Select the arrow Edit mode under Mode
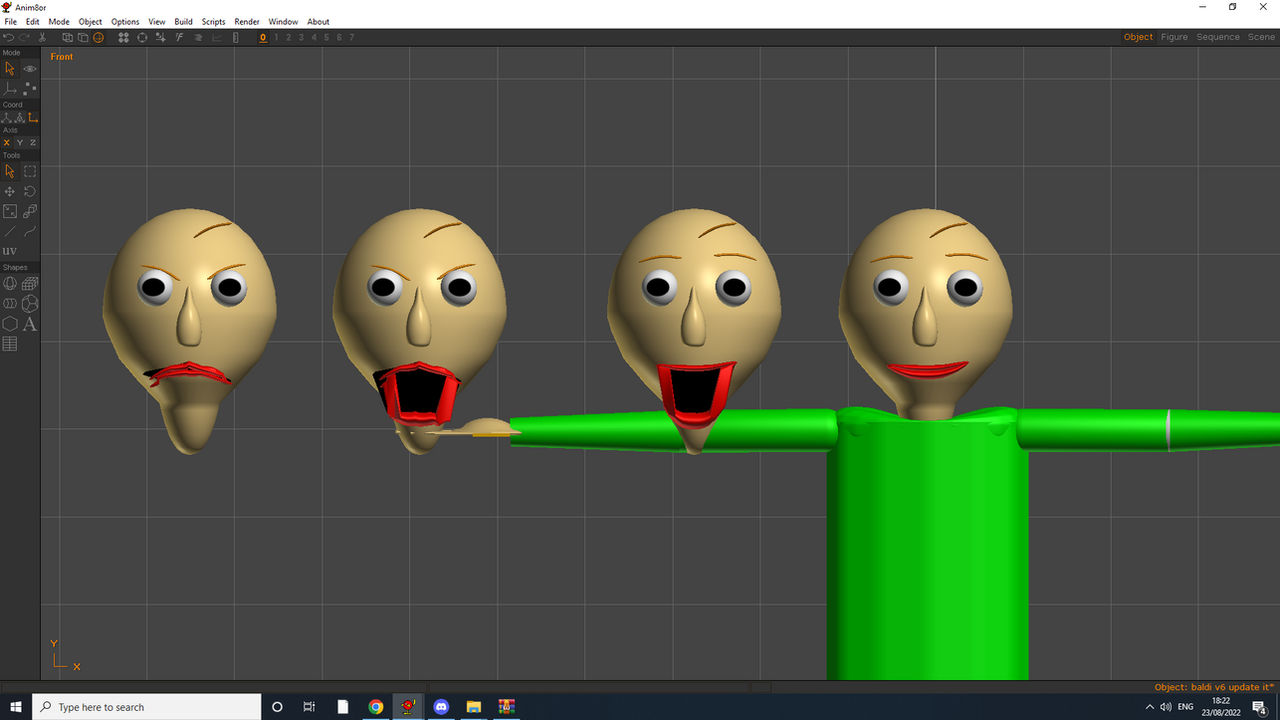The image size is (1280, 720). pos(10,69)
